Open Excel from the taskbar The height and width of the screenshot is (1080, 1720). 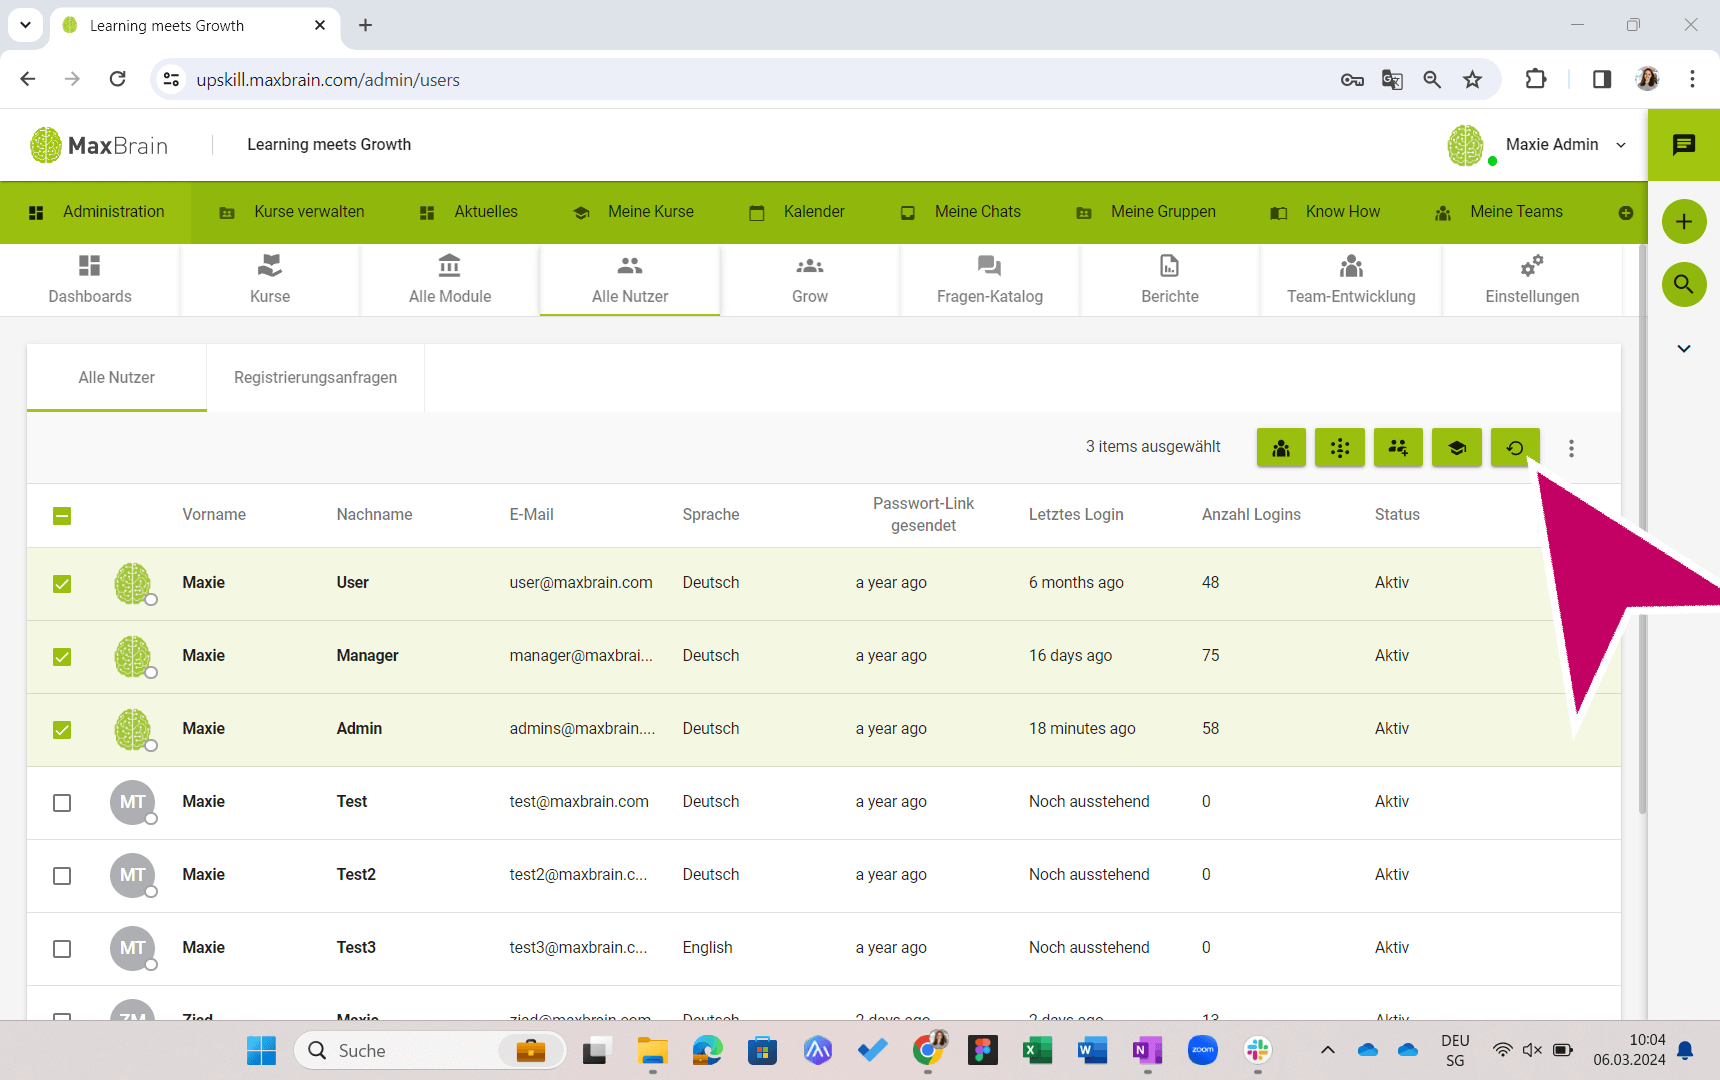click(x=1037, y=1050)
